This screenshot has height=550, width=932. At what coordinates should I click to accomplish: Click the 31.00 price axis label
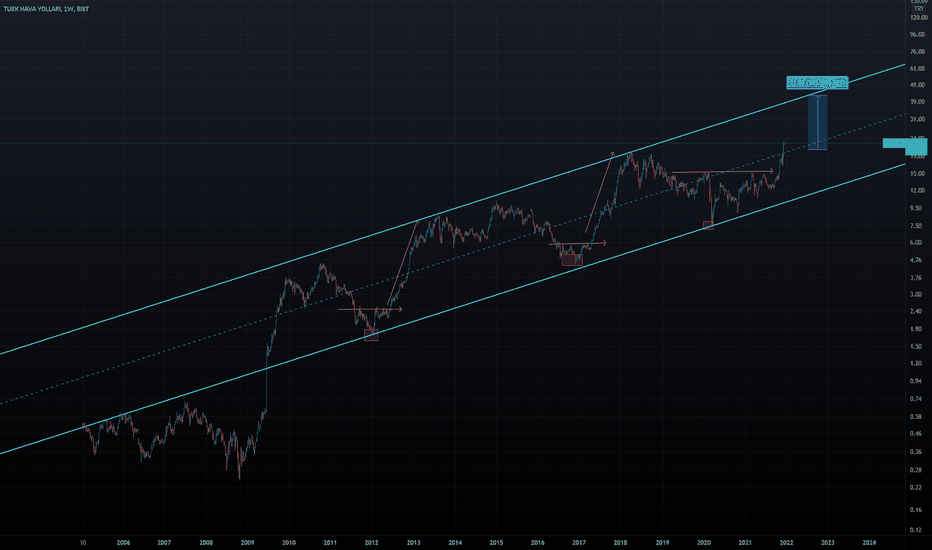click(x=918, y=120)
